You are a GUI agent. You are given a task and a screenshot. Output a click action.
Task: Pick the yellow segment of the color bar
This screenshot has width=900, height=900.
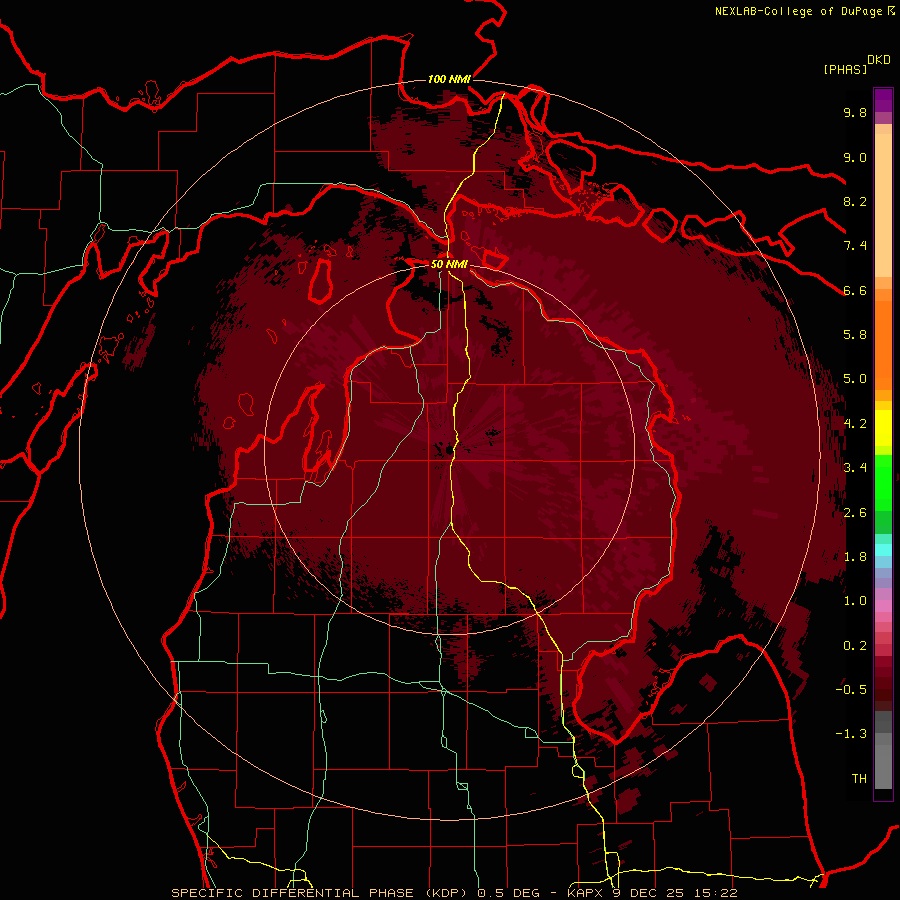pos(883,428)
